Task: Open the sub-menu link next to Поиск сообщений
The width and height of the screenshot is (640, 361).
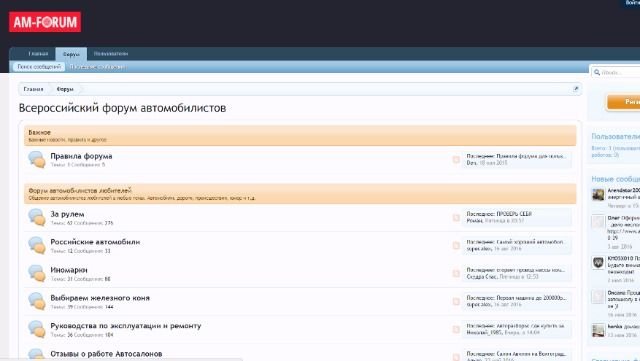Action: [98, 67]
